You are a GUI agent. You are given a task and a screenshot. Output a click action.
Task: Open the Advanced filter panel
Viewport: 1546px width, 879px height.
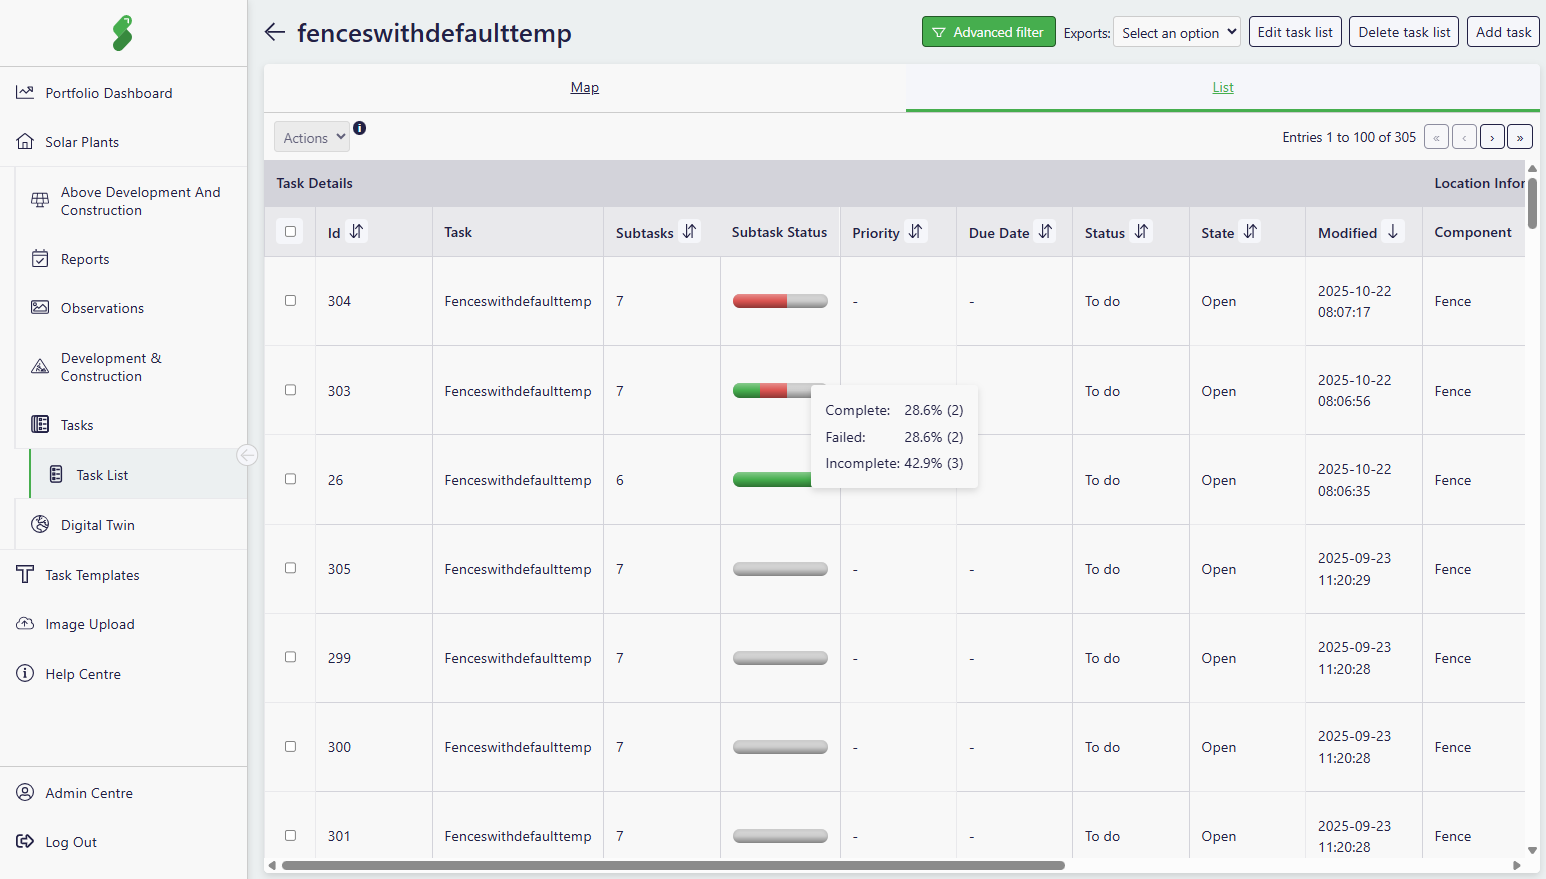988,32
